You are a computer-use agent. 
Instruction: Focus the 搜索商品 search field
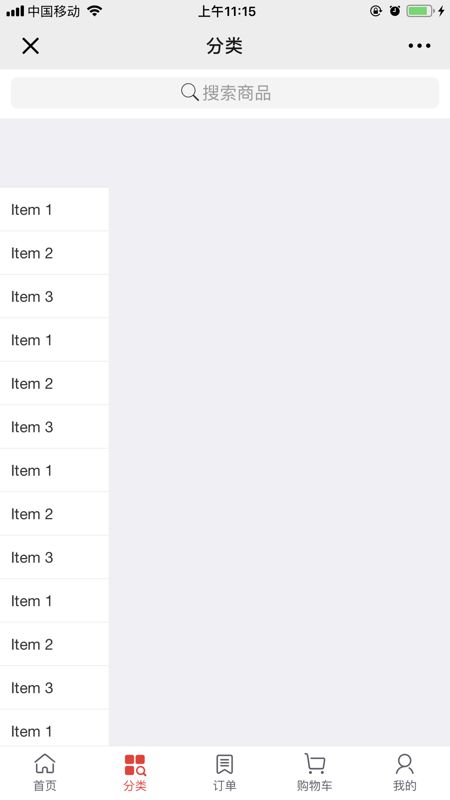[225, 93]
